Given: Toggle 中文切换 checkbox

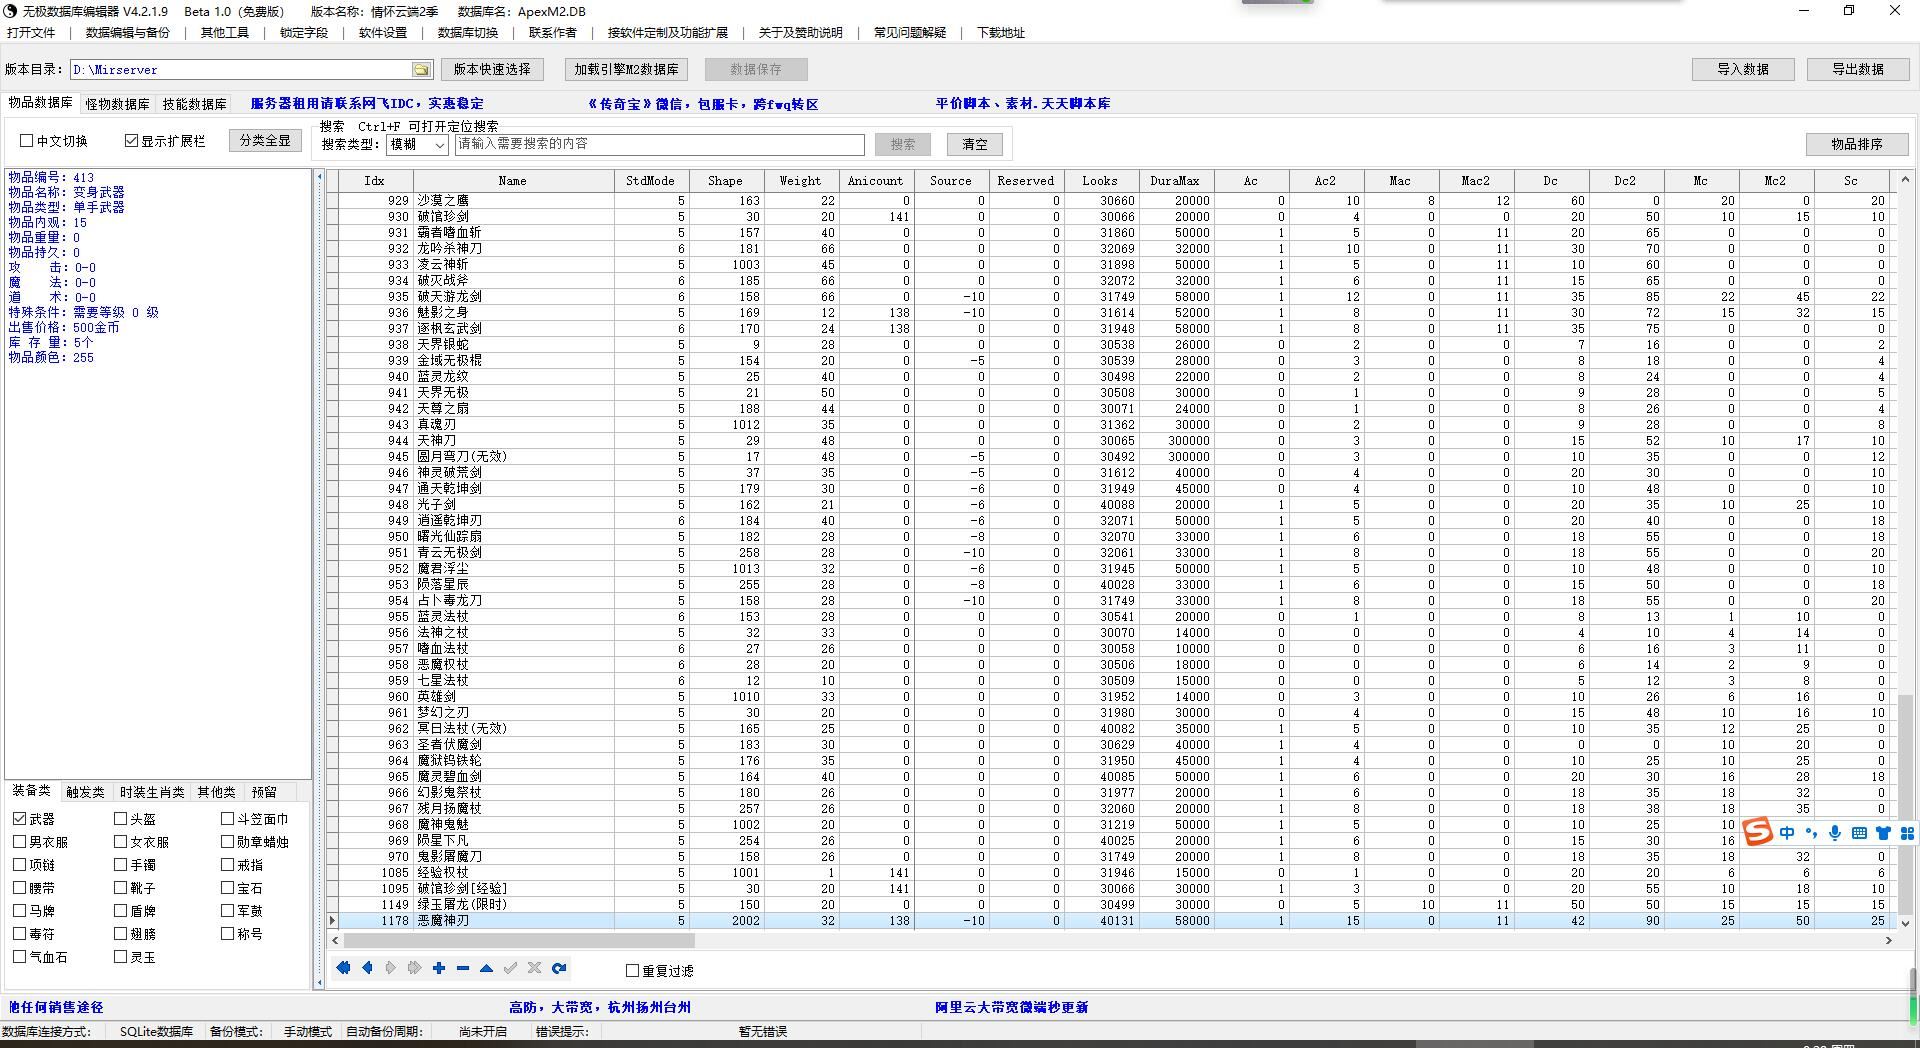Looking at the screenshot, I should [27, 141].
